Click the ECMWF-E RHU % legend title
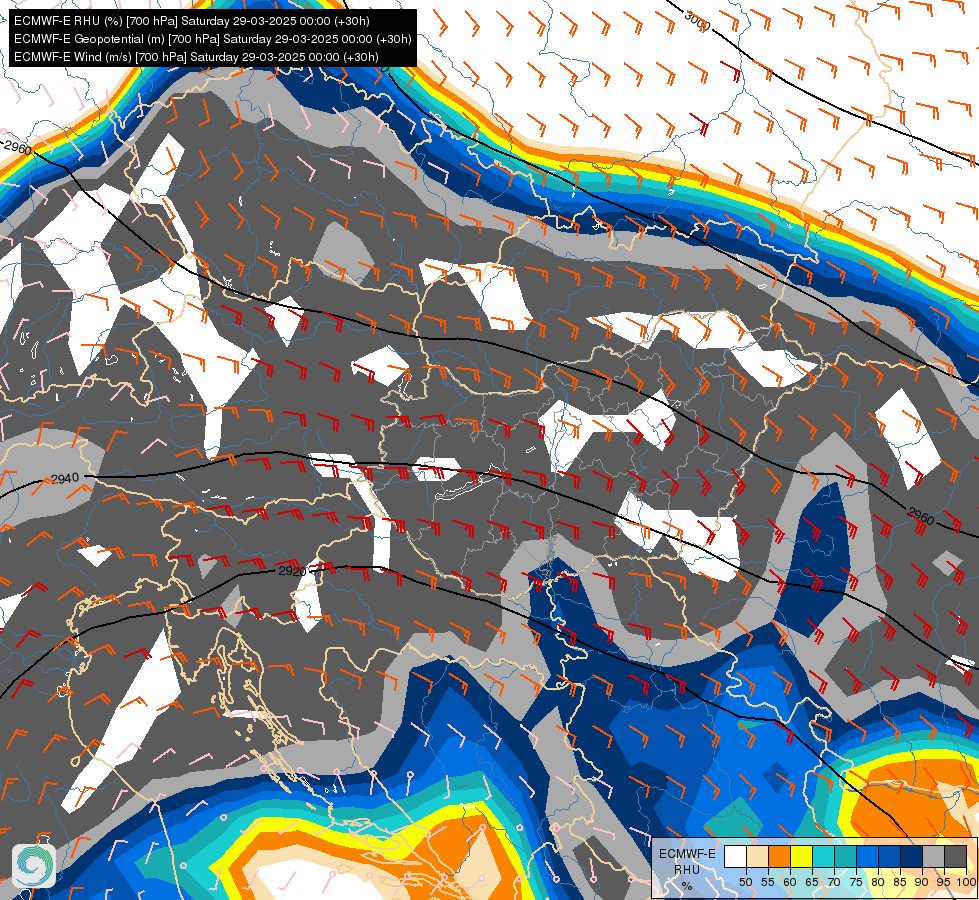Viewport: 979px width, 900px height. 687,870
